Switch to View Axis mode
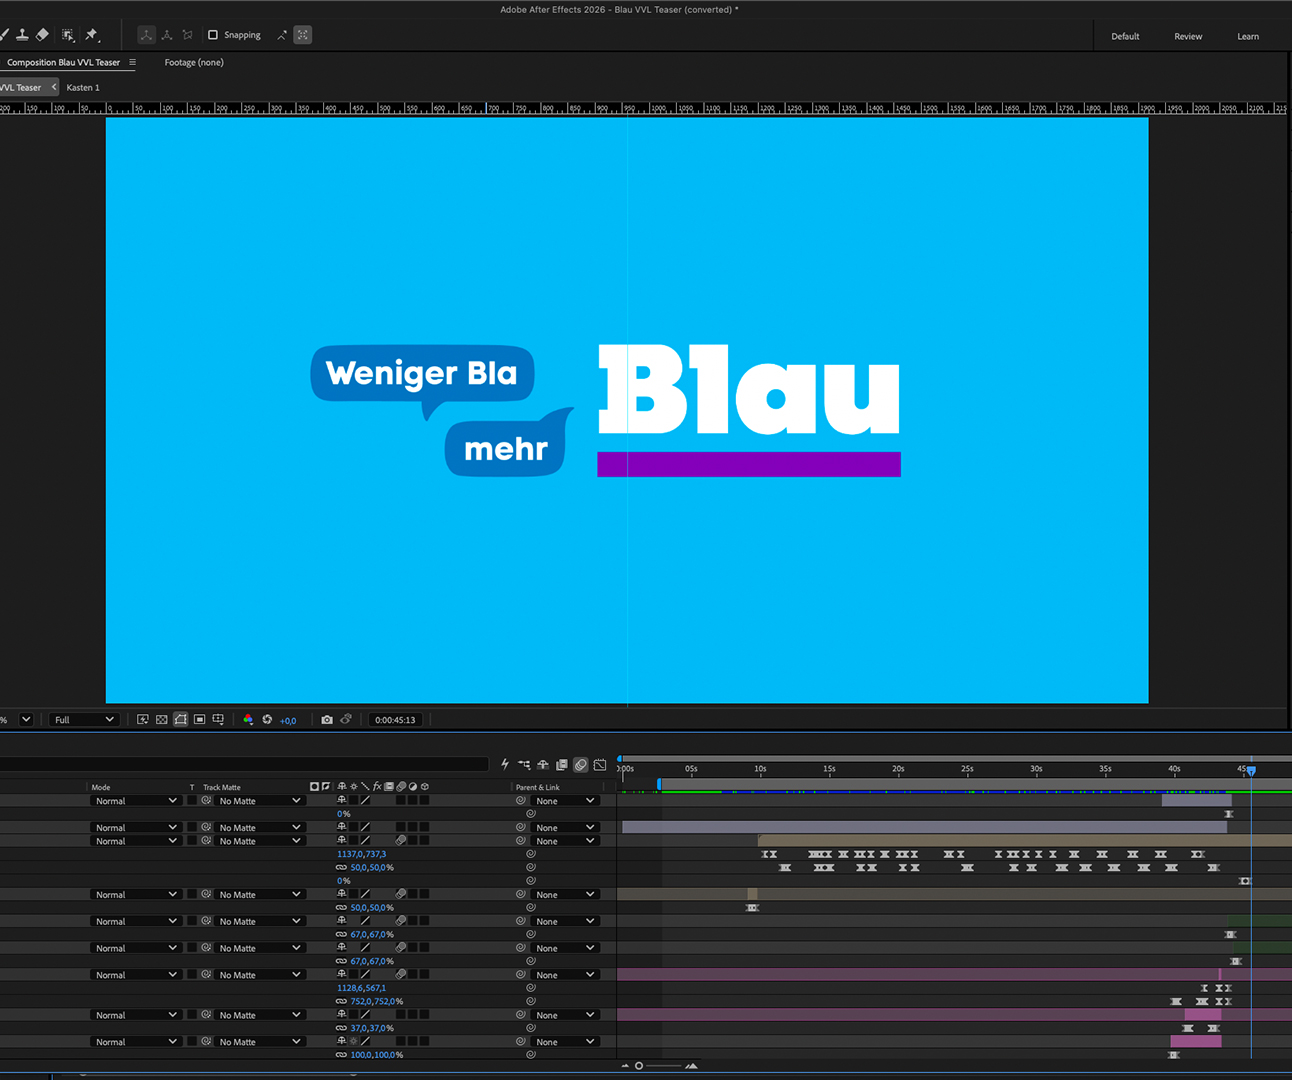 (x=187, y=35)
